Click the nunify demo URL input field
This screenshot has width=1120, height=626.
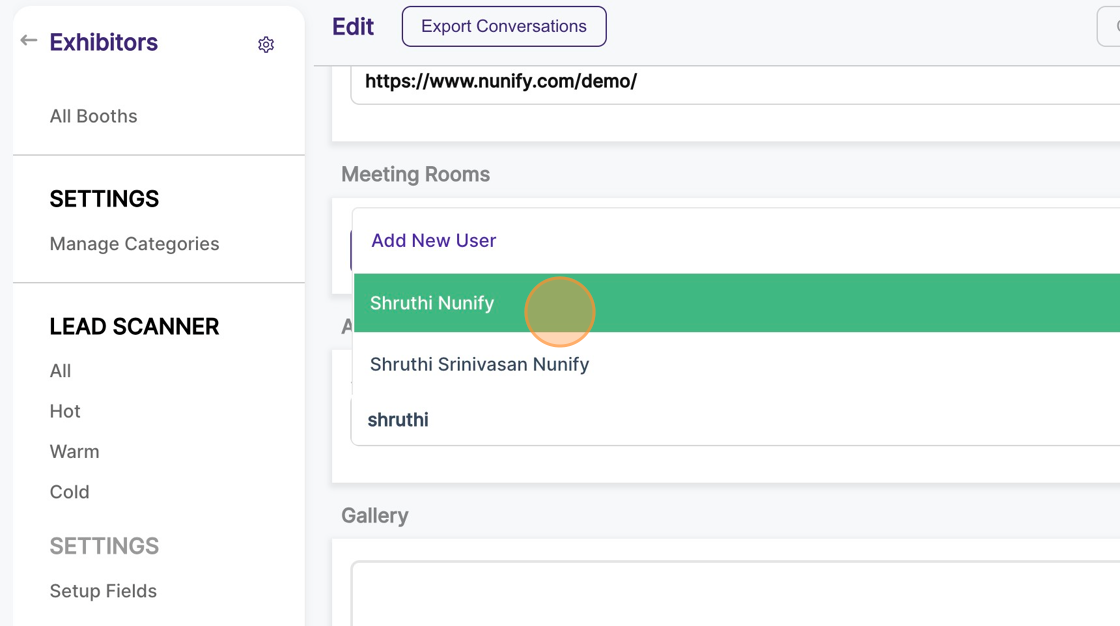click(x=735, y=82)
